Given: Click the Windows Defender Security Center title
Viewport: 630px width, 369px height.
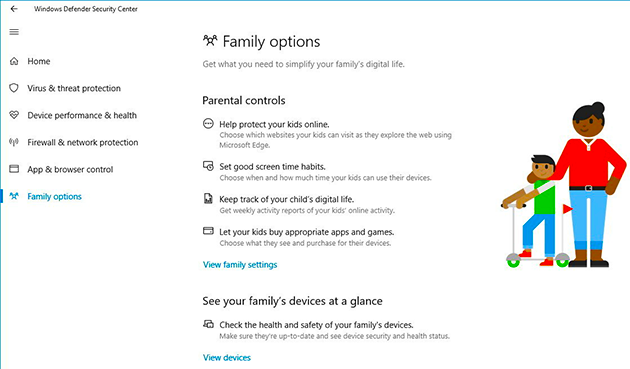Looking at the screenshot, I should tap(86, 9).
